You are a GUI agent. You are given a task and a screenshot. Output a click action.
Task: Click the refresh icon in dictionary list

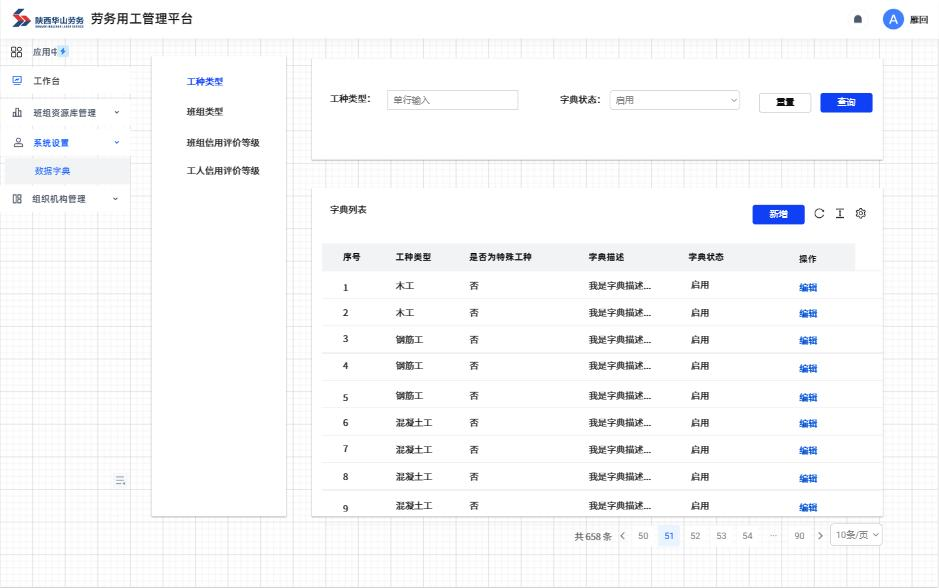(x=819, y=213)
